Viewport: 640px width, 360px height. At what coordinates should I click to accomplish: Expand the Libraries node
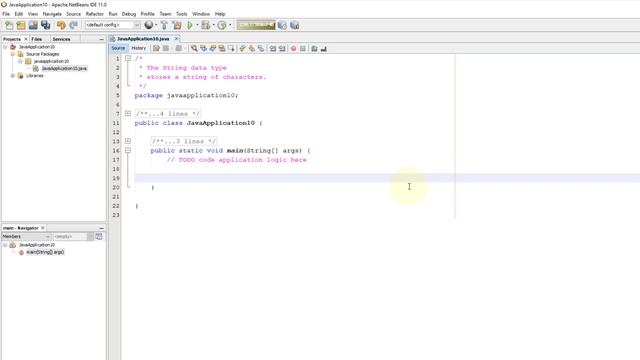(x=13, y=76)
